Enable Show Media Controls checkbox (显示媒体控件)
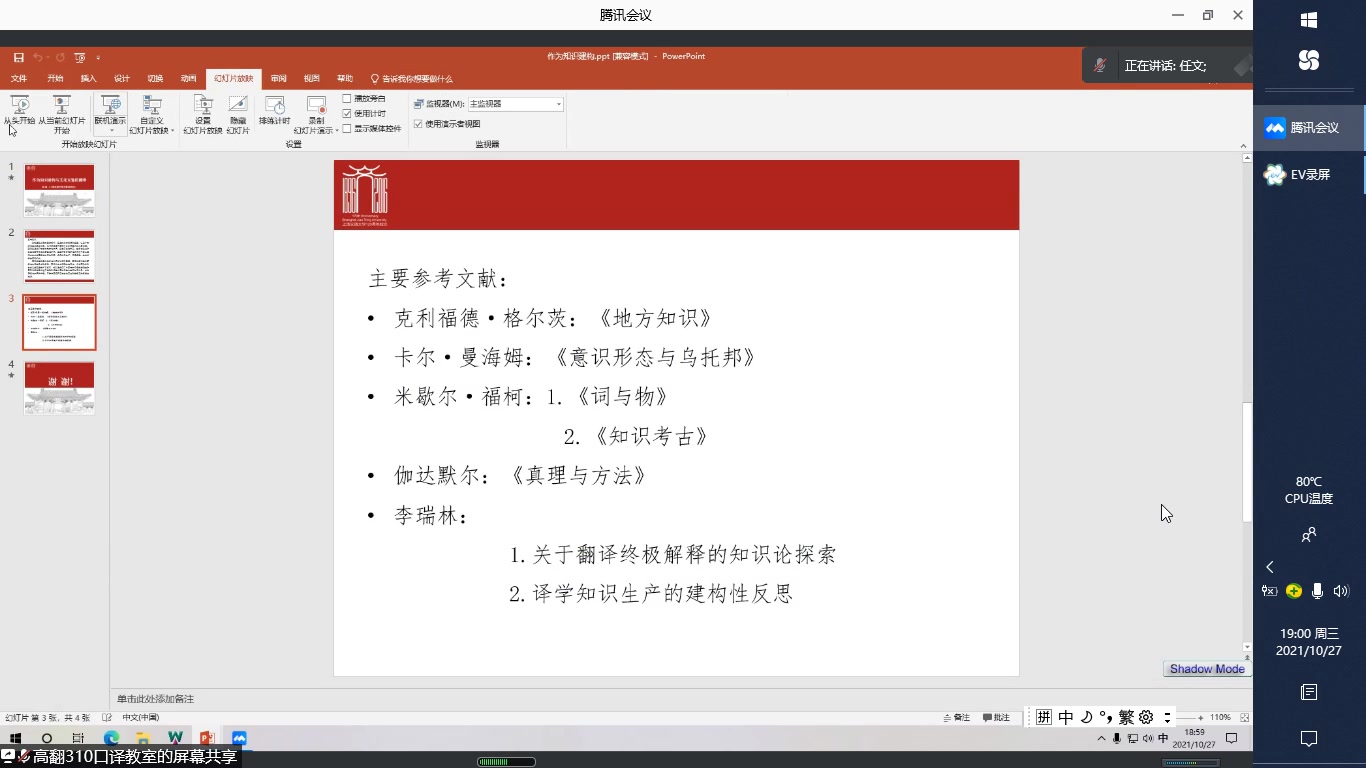 (347, 127)
